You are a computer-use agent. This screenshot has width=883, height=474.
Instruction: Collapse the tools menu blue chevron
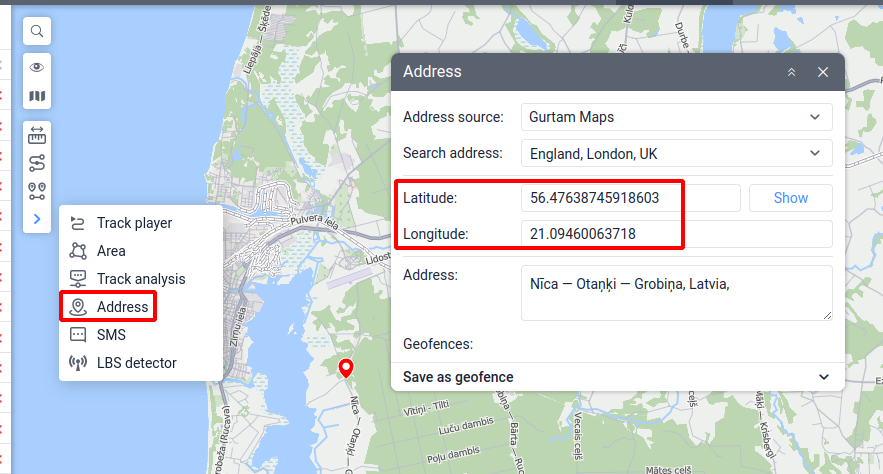click(37, 218)
